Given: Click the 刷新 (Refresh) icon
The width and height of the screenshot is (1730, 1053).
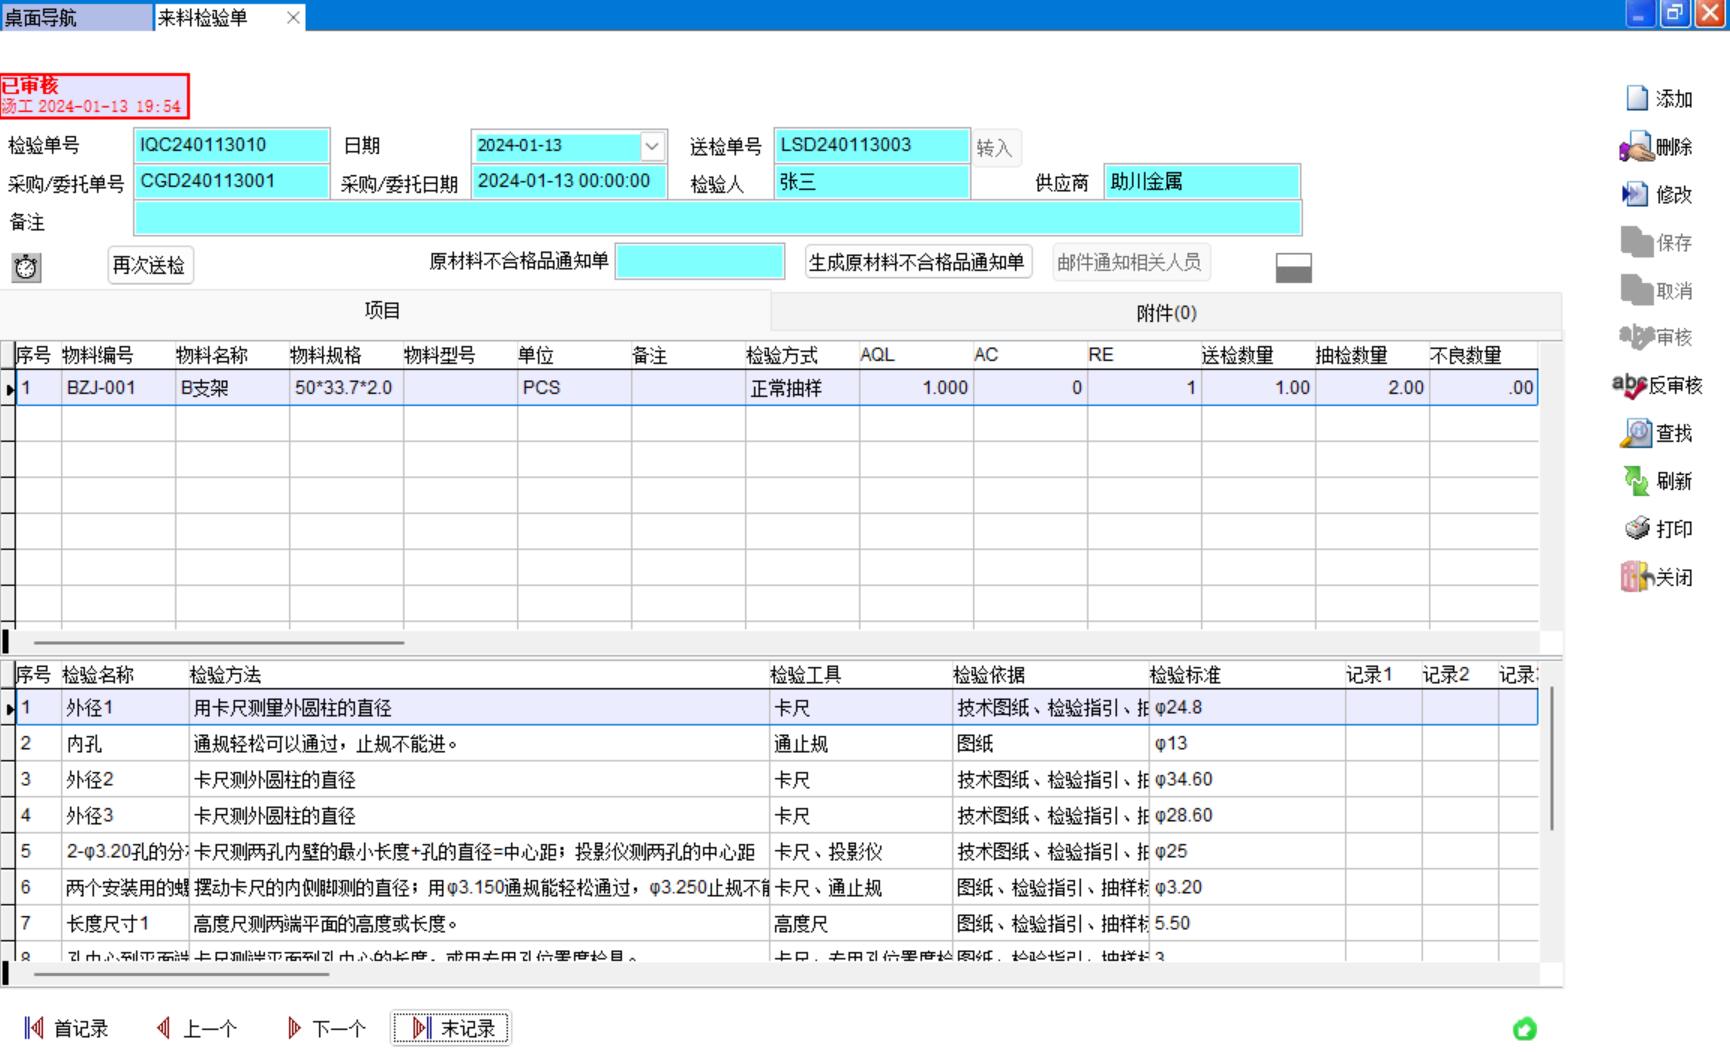Looking at the screenshot, I should tap(1636, 481).
